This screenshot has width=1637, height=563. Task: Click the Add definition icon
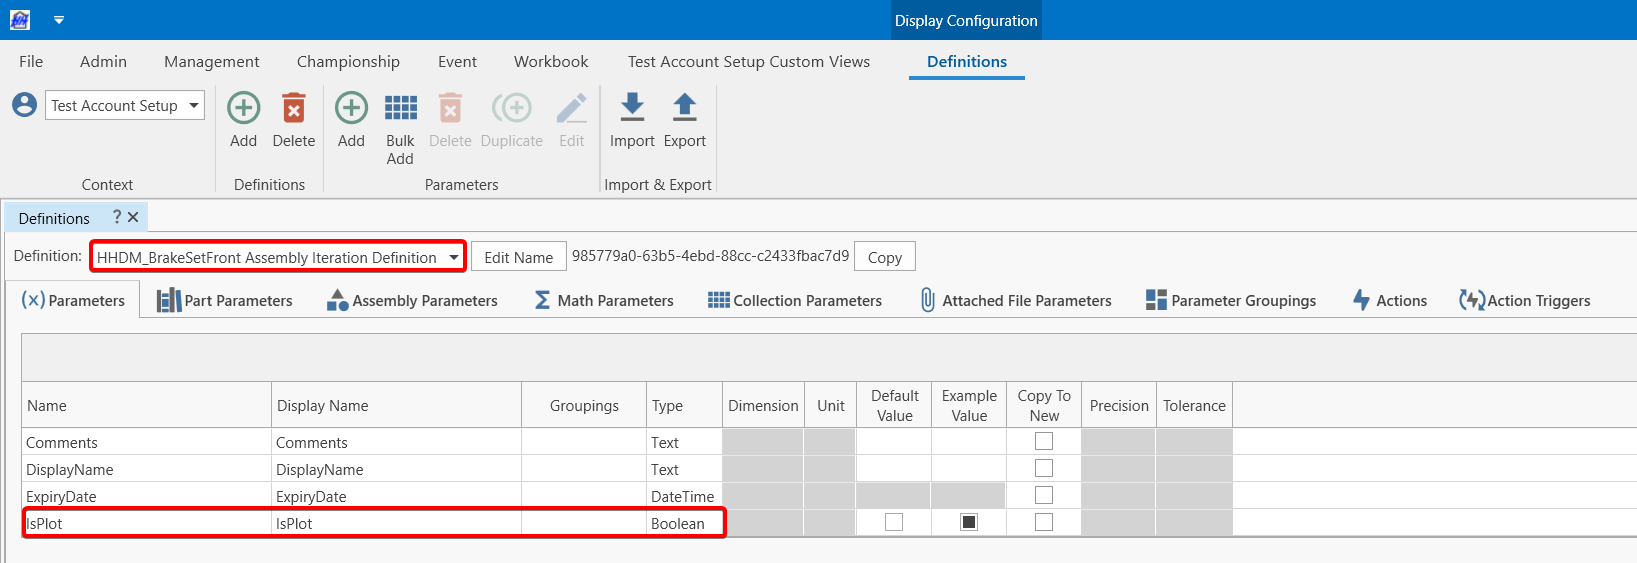pos(243,108)
